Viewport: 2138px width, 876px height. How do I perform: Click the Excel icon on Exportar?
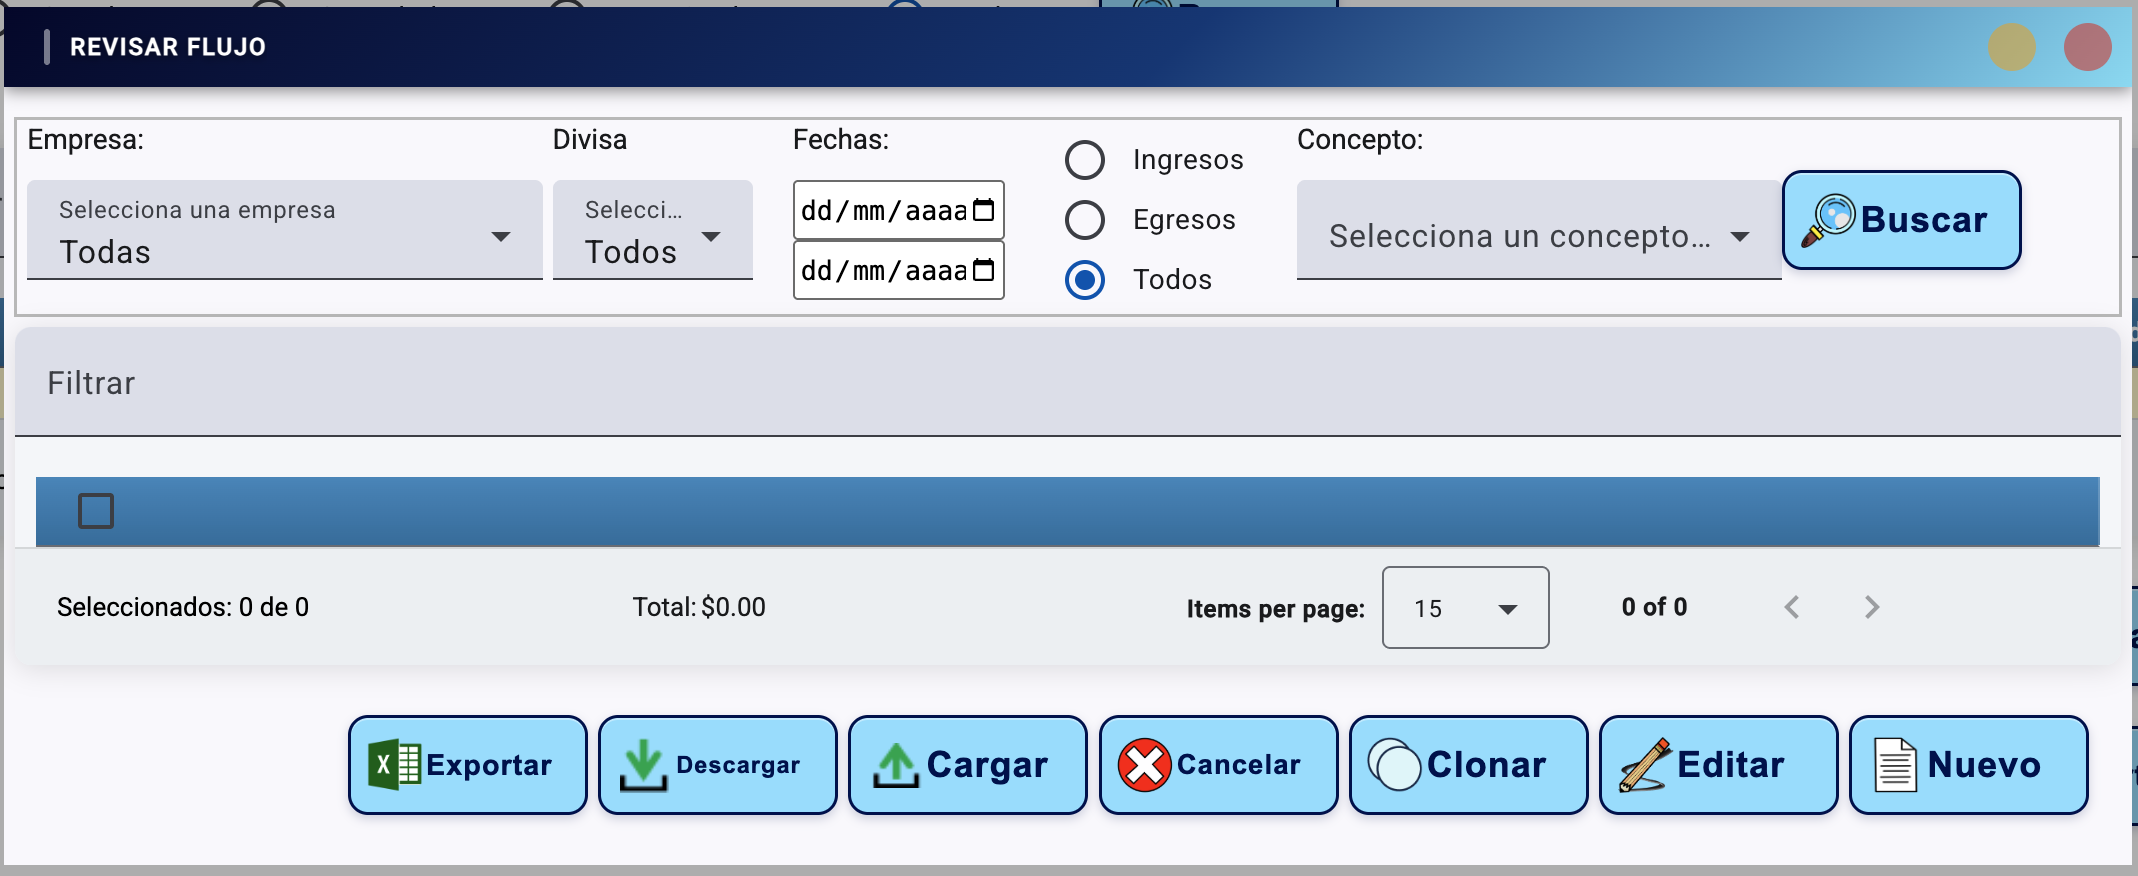pos(394,765)
